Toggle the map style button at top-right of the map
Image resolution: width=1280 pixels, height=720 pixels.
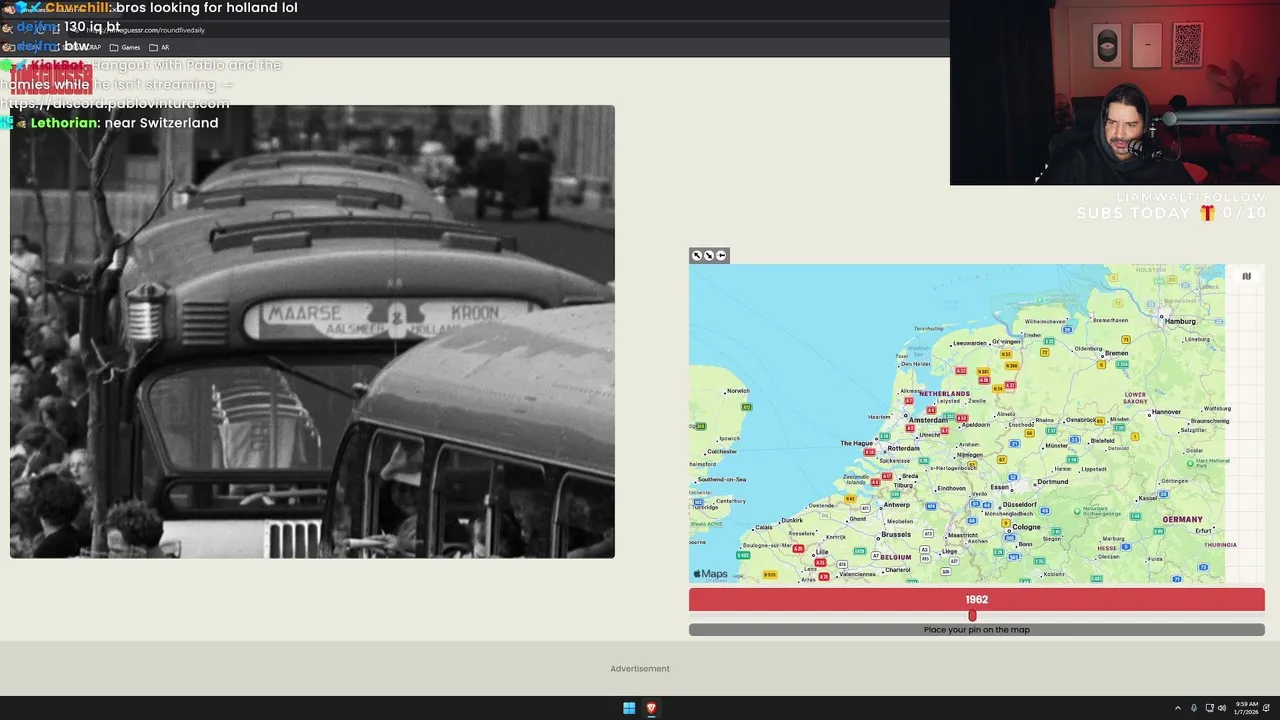(x=1246, y=276)
